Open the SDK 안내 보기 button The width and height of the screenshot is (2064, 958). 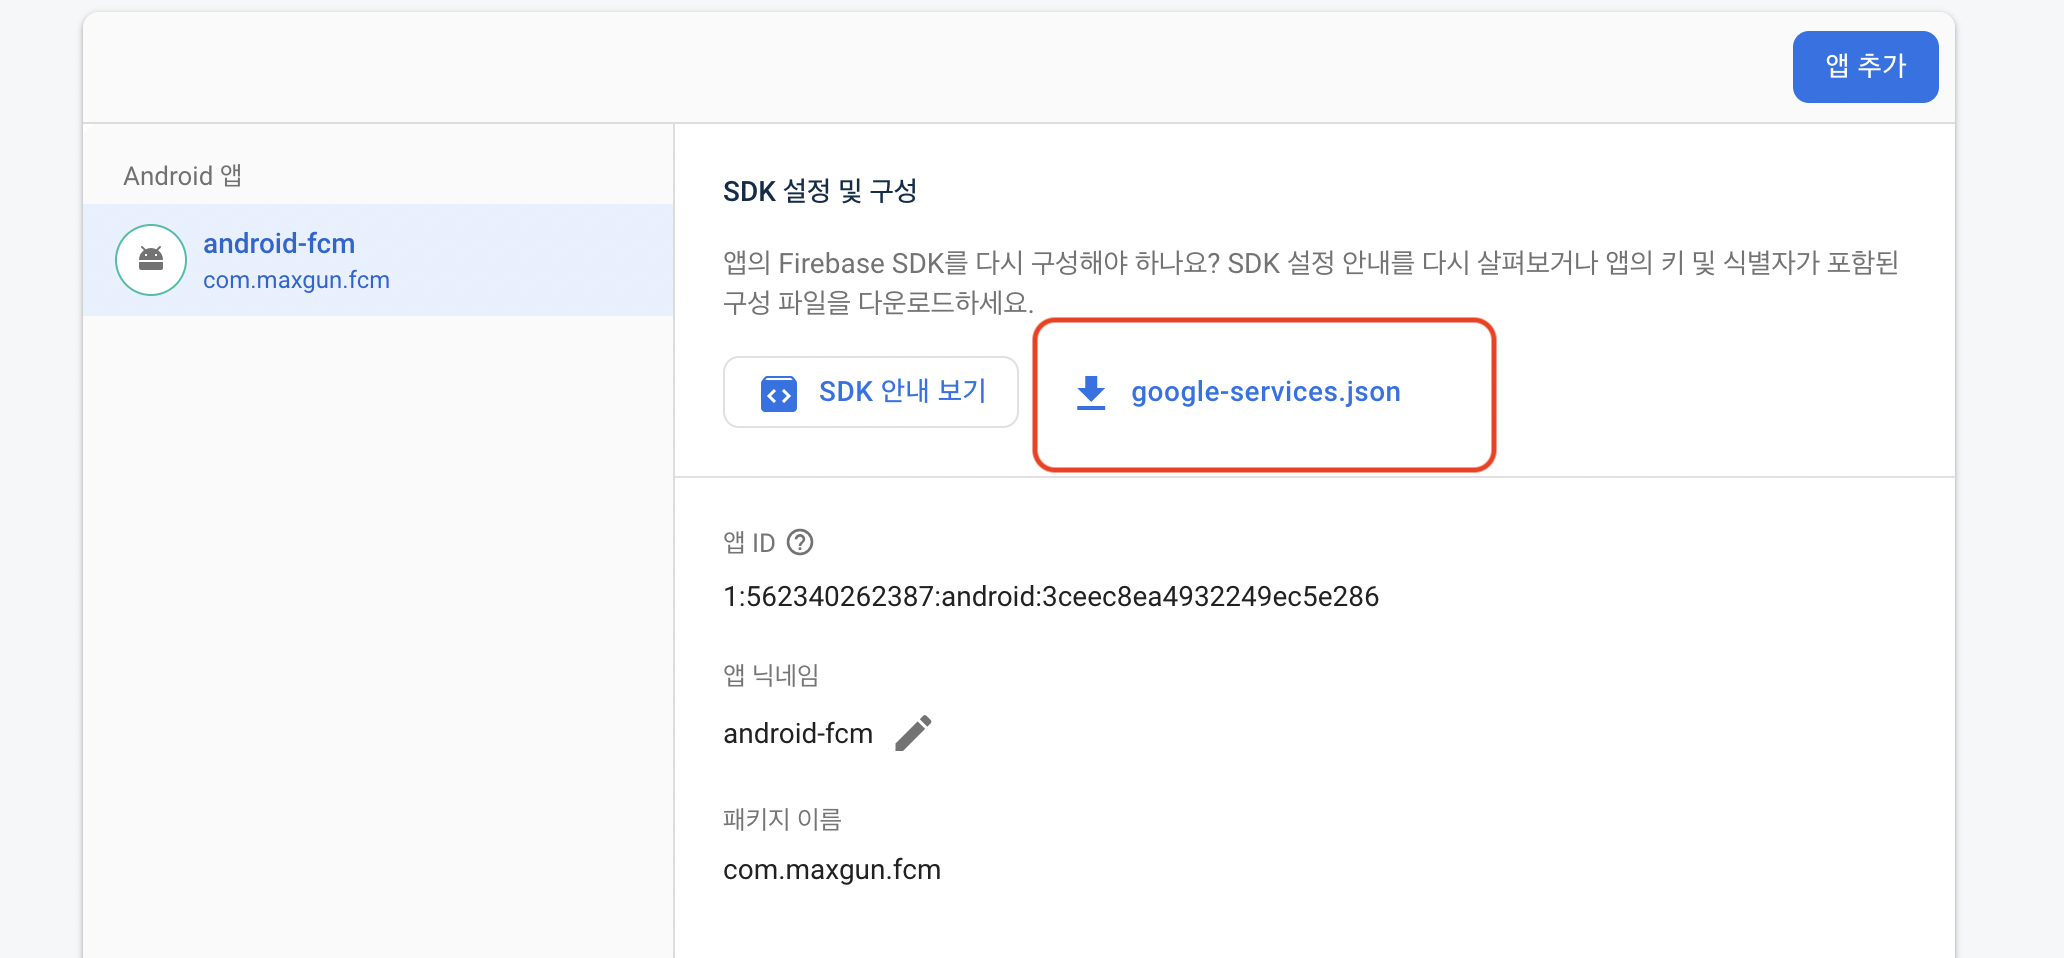(871, 392)
